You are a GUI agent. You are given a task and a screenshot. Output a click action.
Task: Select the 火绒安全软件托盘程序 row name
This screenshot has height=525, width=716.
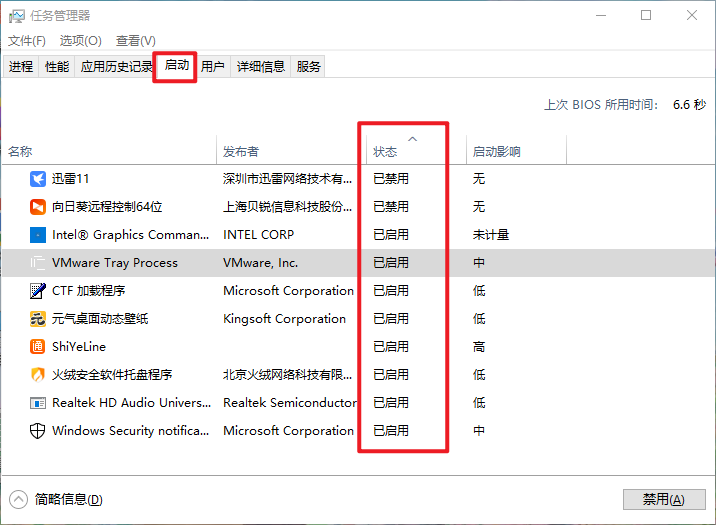coord(112,375)
